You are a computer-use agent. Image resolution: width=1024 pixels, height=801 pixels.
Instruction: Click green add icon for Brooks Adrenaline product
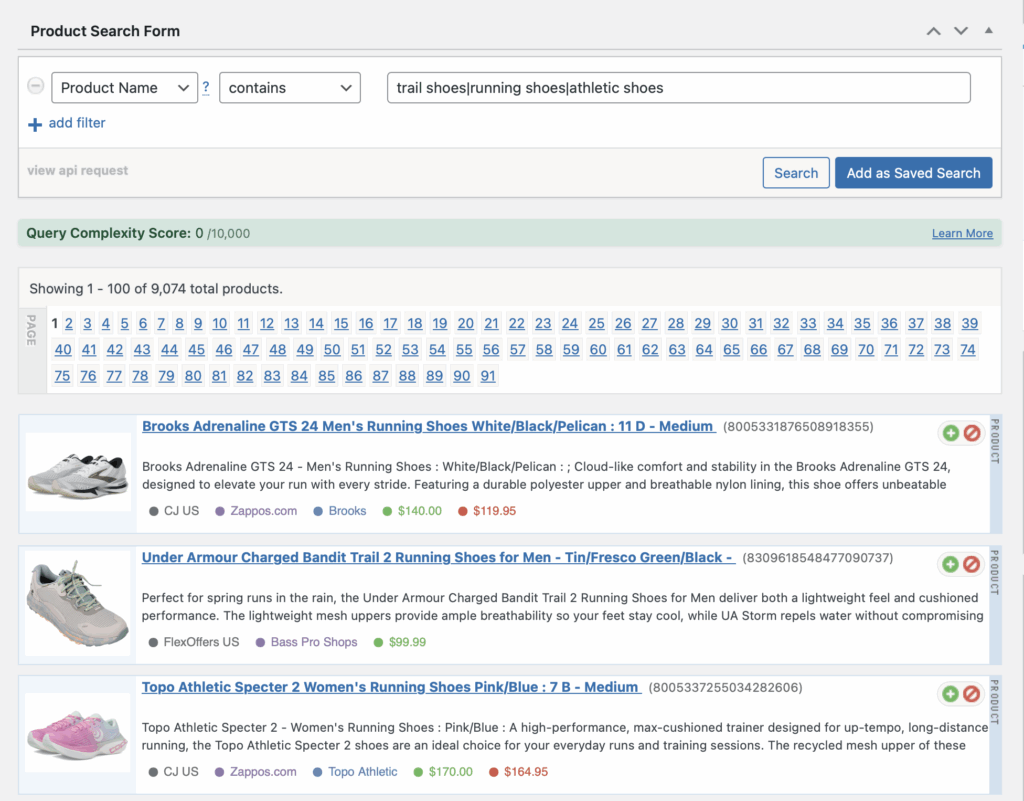950,433
